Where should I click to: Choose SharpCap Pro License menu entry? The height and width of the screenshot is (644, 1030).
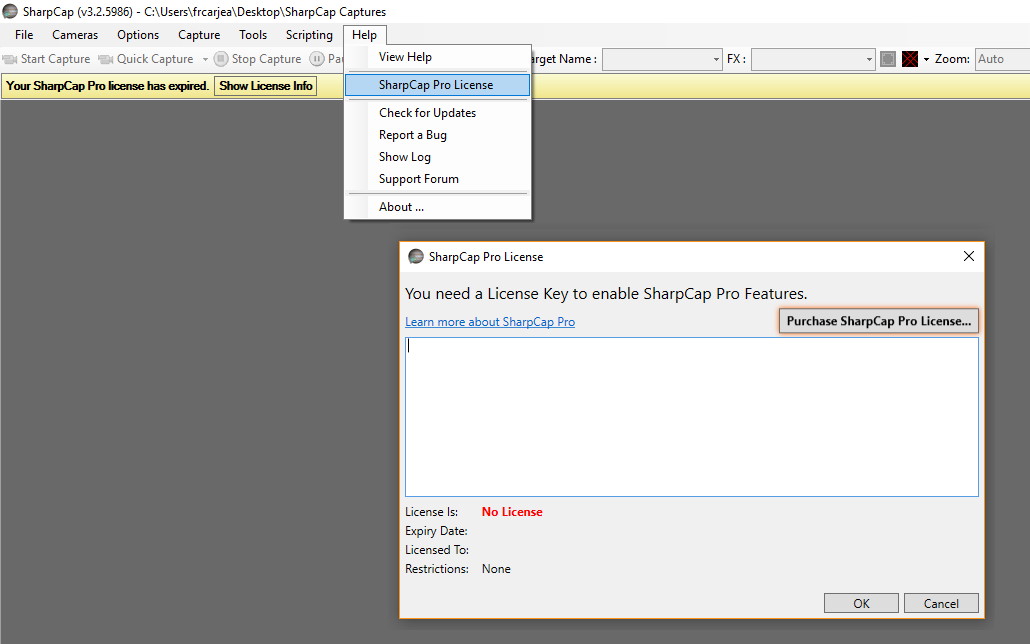pos(437,85)
